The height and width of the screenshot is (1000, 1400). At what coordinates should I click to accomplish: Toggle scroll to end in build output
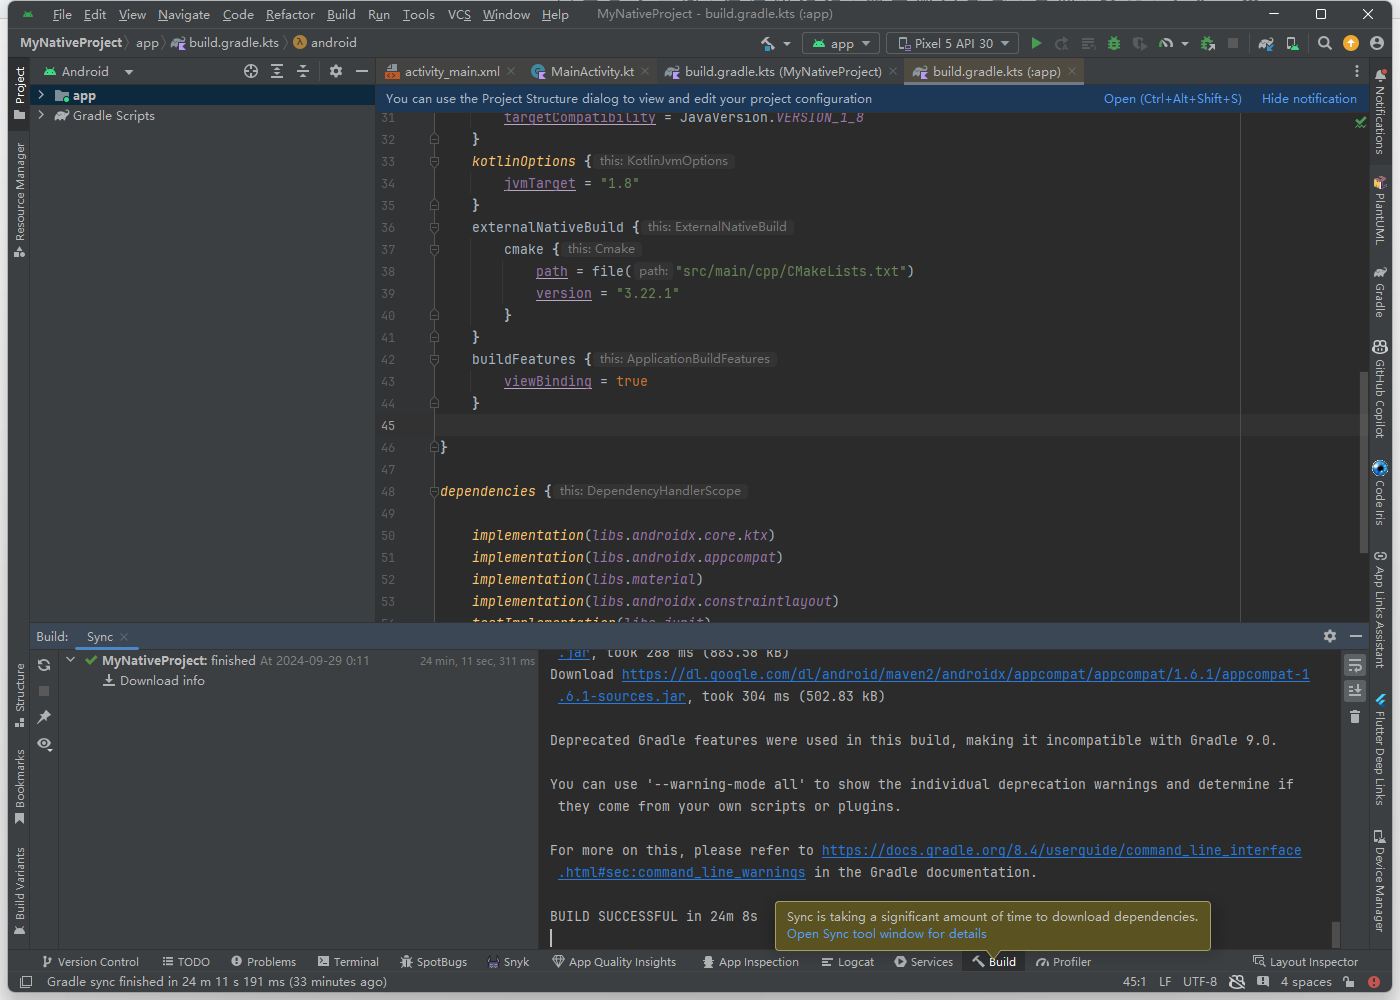[1355, 690]
